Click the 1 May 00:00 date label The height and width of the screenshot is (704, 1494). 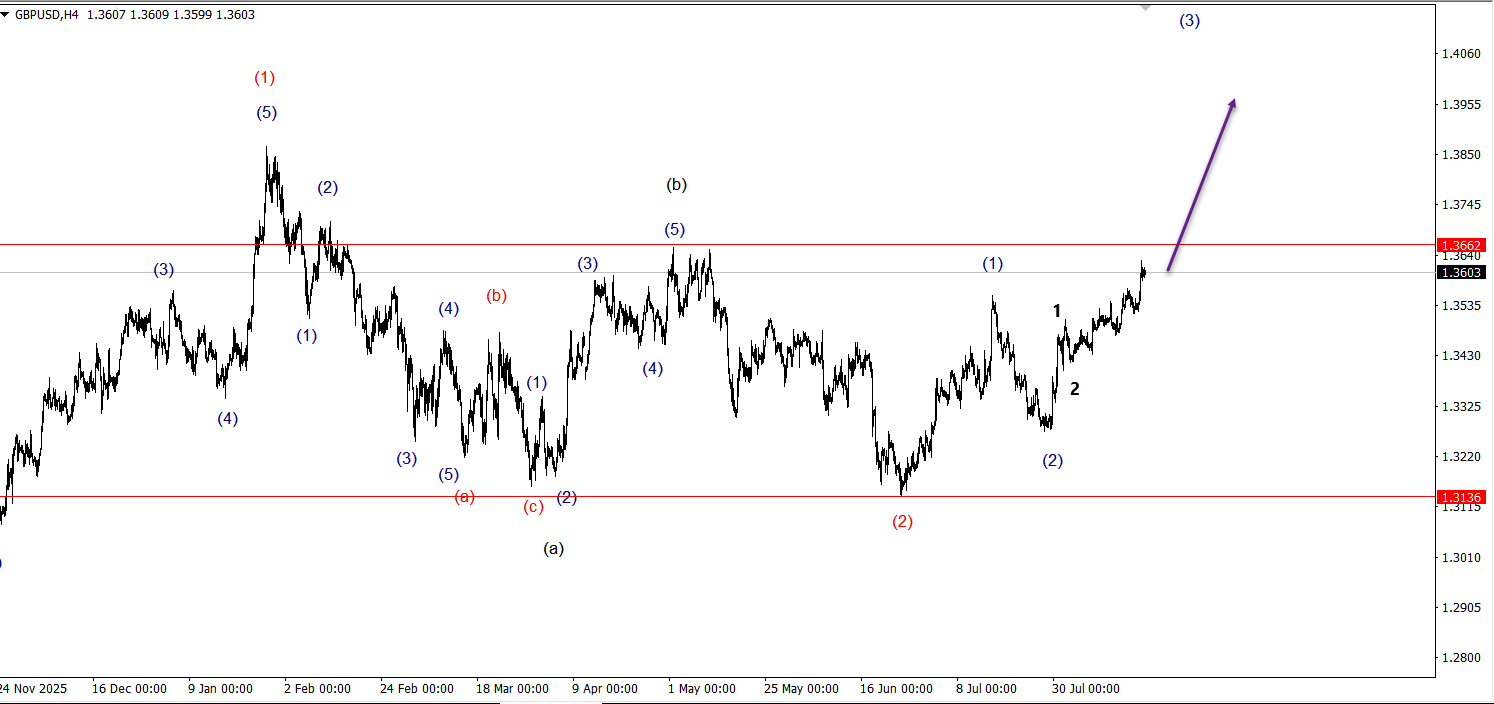pyautogui.click(x=704, y=689)
